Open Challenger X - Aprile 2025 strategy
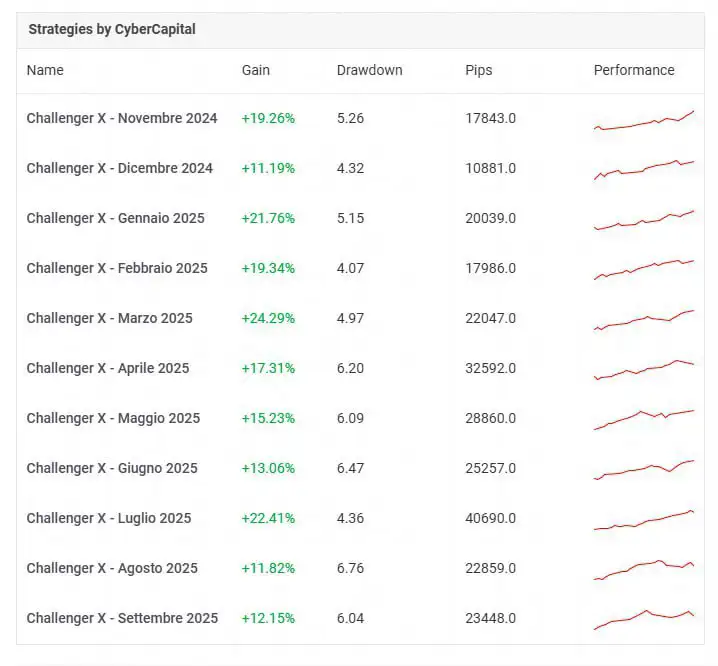The image size is (718, 666). pos(107,368)
